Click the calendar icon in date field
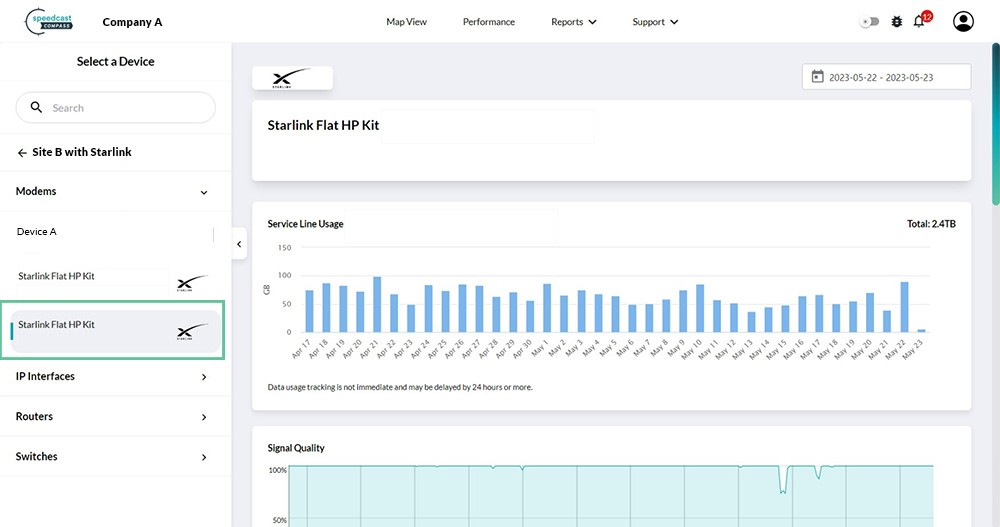The width and height of the screenshot is (1000, 527). coord(817,77)
